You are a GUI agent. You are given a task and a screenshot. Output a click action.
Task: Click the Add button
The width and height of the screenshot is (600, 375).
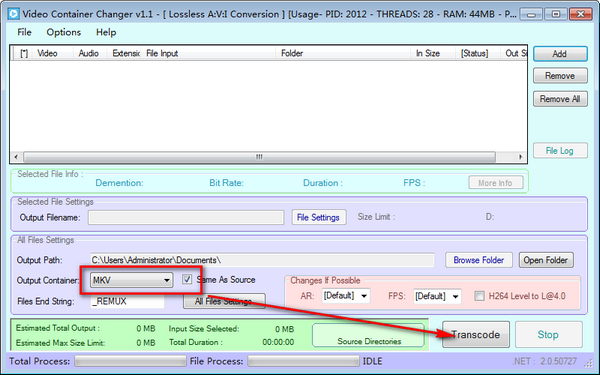pos(560,54)
